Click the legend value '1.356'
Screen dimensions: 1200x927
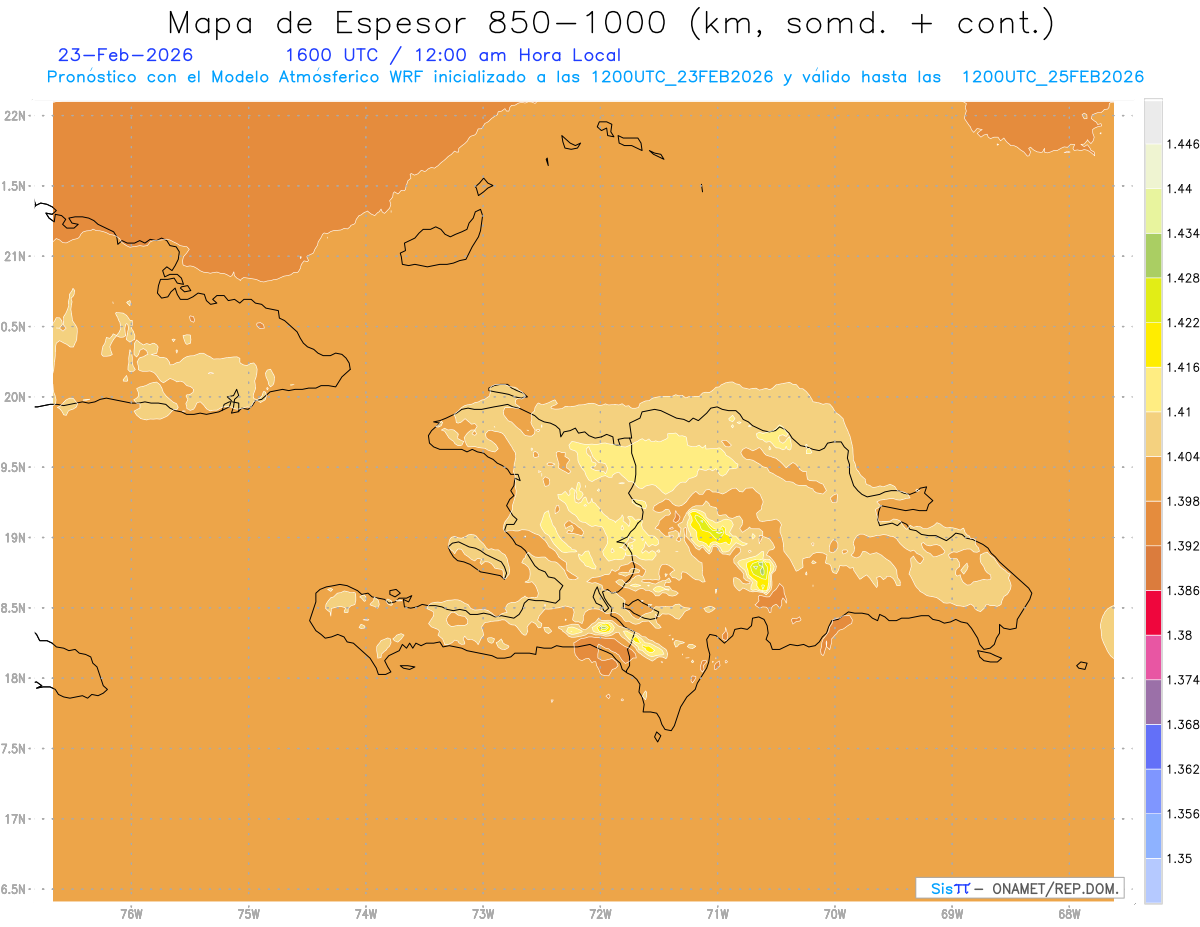pos(1185,814)
